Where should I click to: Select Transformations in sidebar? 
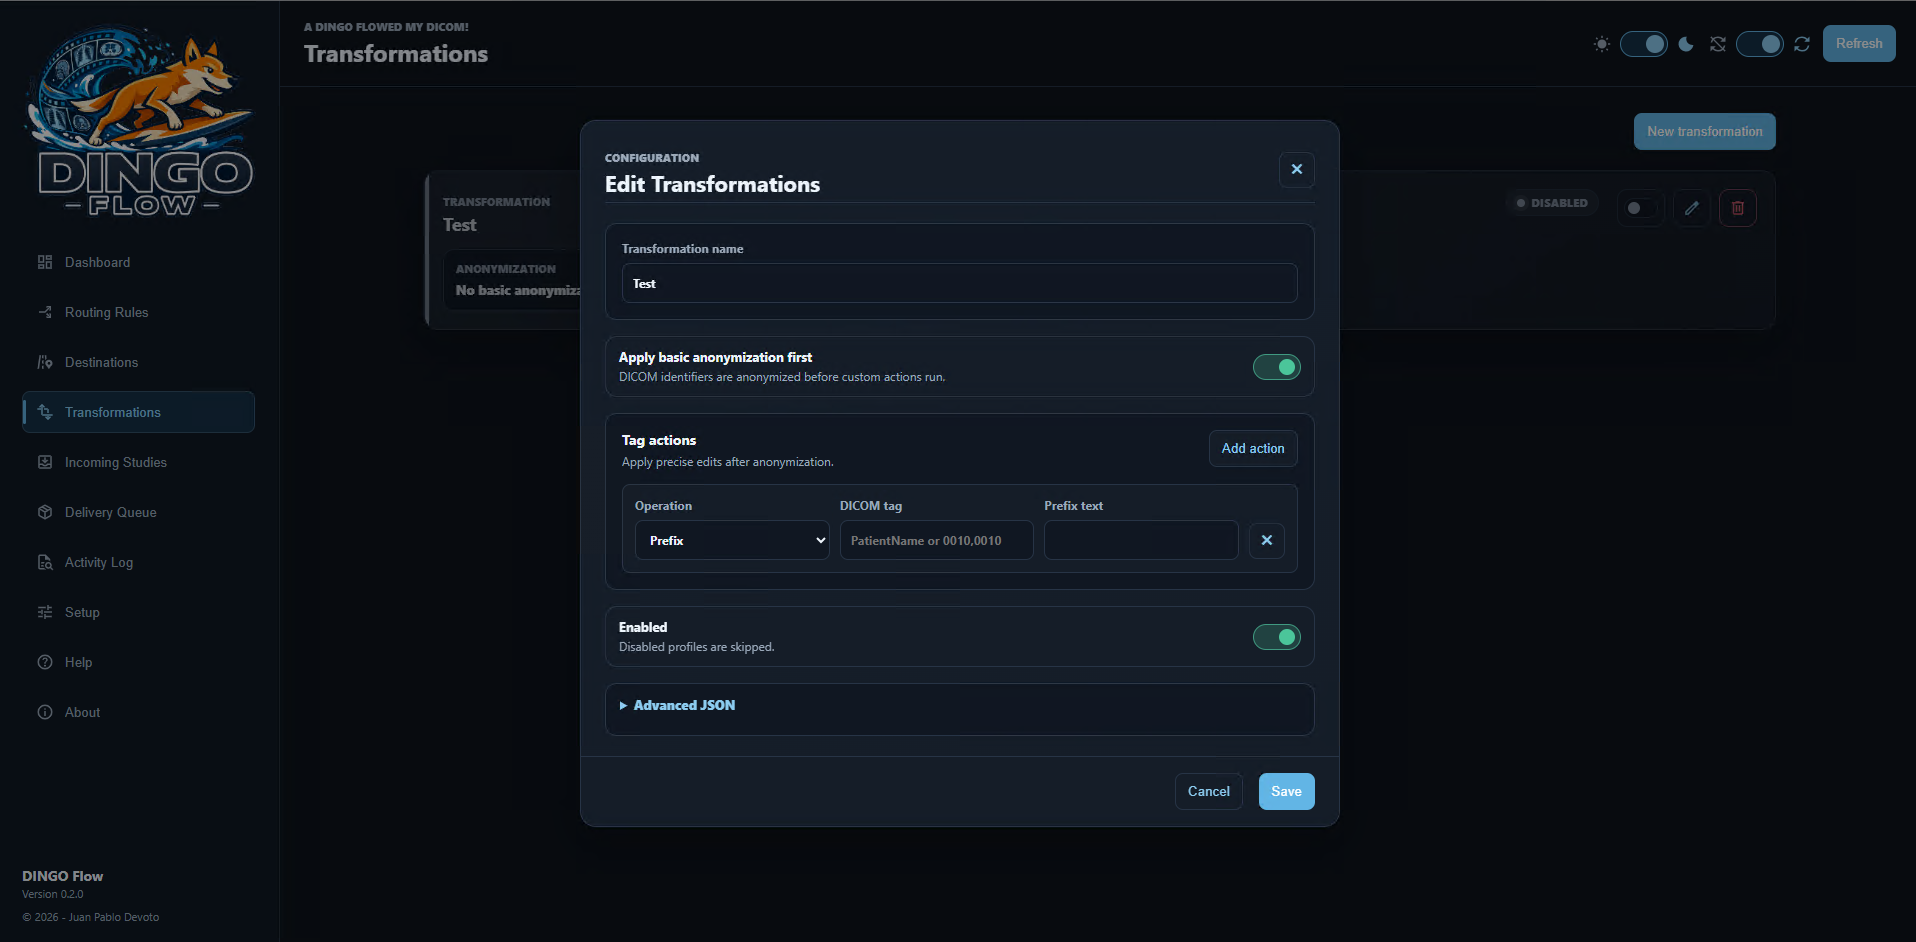coord(139,412)
